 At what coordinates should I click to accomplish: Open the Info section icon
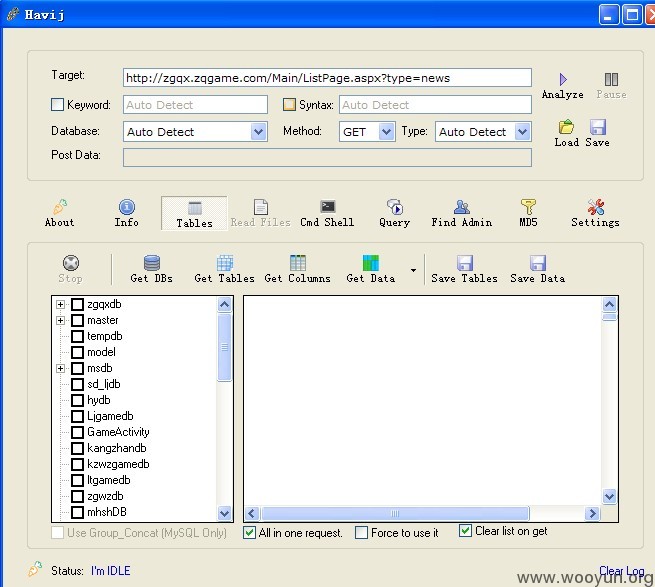[x=127, y=207]
